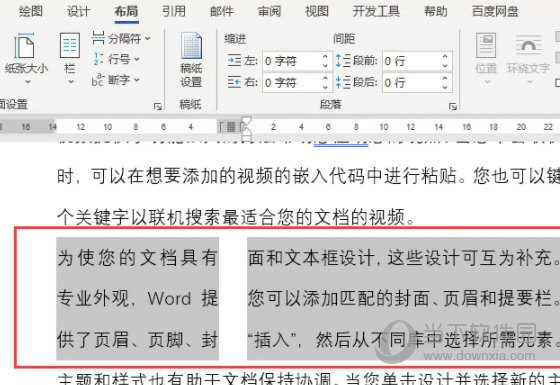This screenshot has height=385, width=560.
Task: Click the line starting 时，可以在想要添加
Action: coord(309,176)
